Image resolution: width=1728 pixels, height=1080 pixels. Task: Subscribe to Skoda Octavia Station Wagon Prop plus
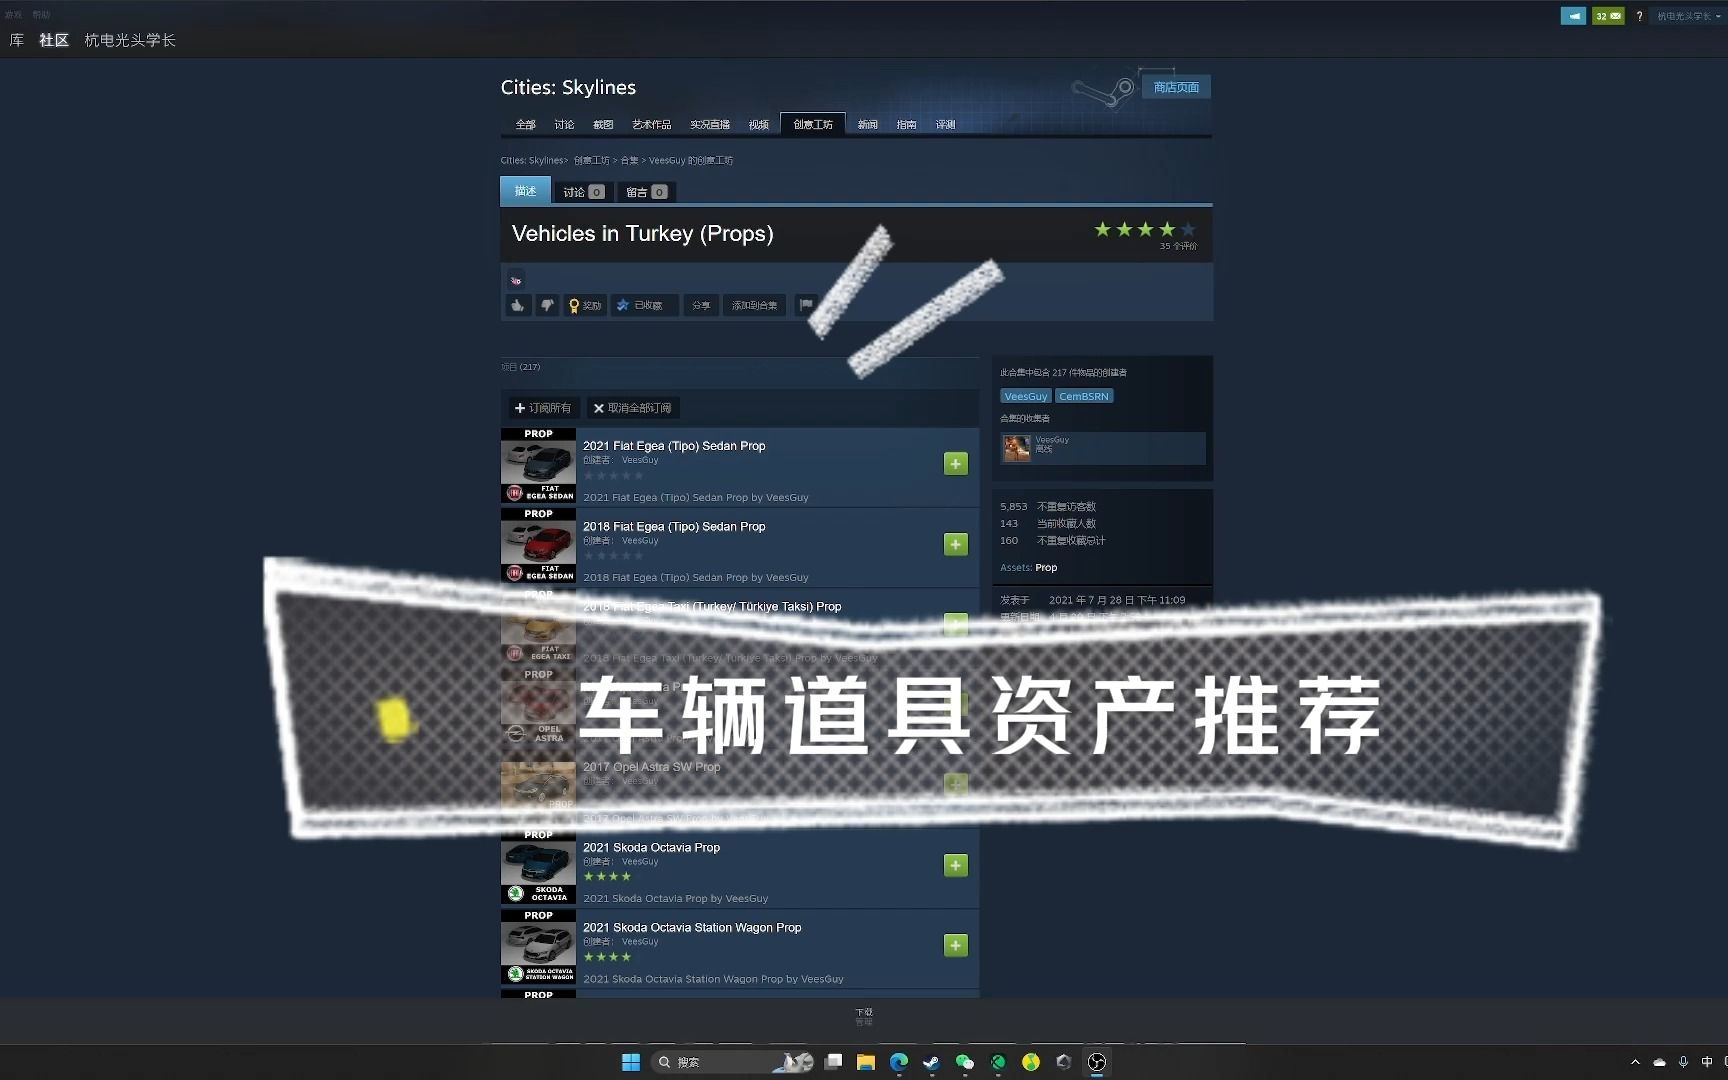pyautogui.click(x=956, y=945)
